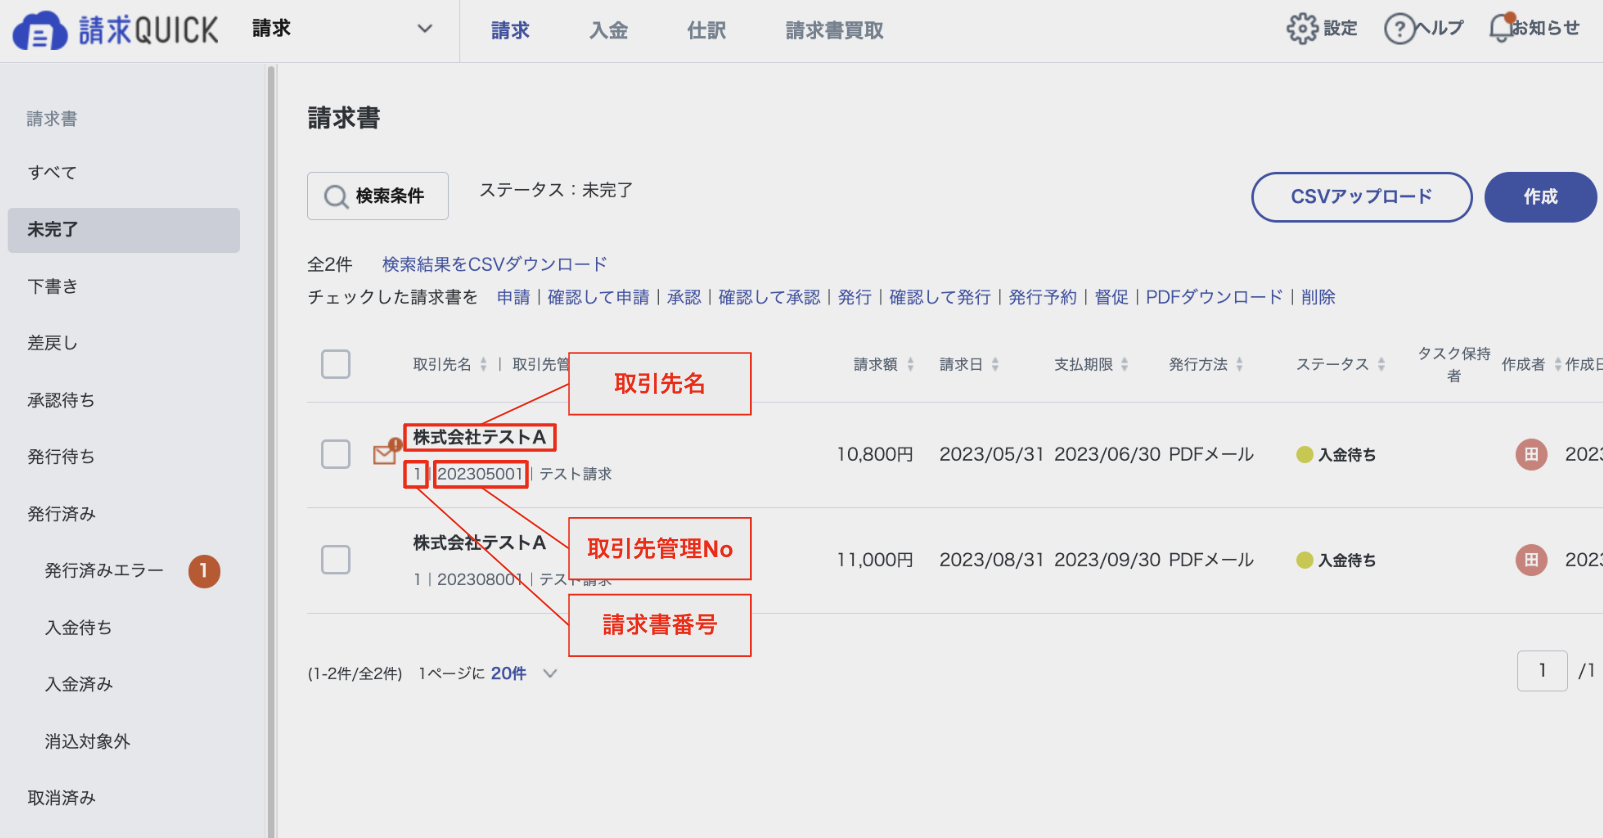The height and width of the screenshot is (838, 1603).
Task: Click 検索結果をCSVダウンロード link
Action: pos(495,264)
